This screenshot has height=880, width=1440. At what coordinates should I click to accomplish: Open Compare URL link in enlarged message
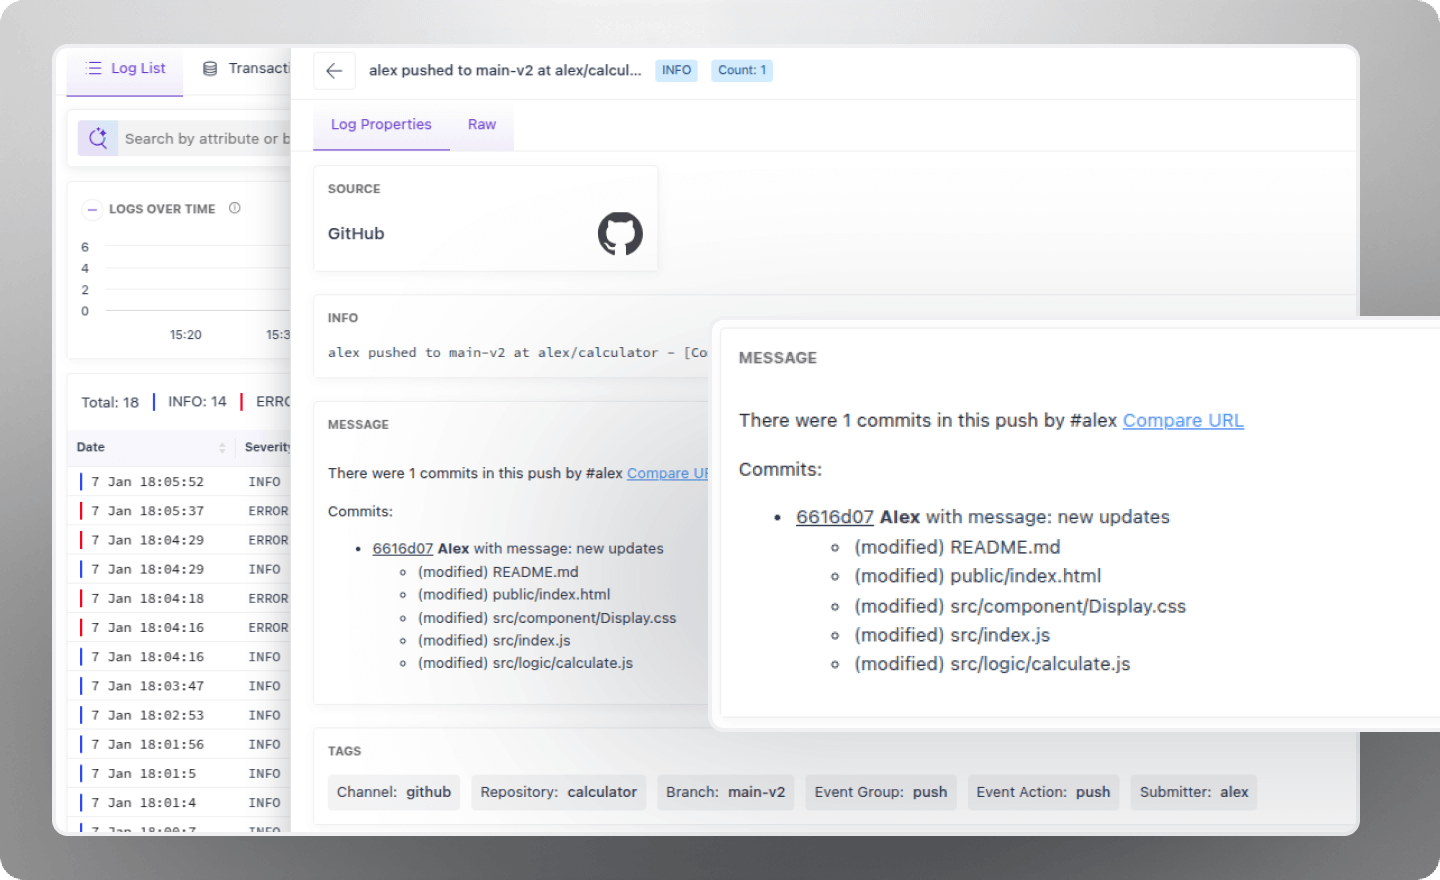tap(1183, 420)
